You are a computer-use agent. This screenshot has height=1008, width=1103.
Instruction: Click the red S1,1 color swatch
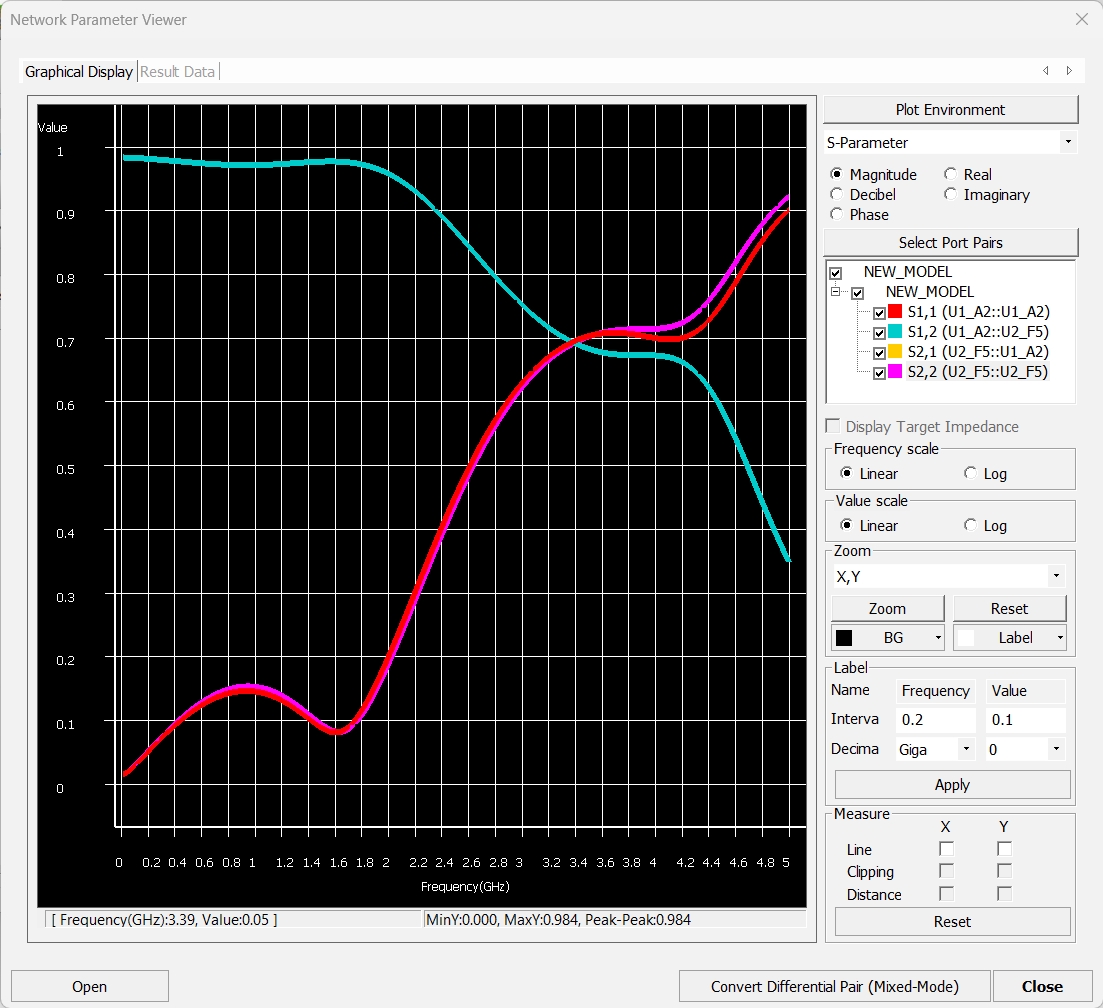(x=895, y=312)
